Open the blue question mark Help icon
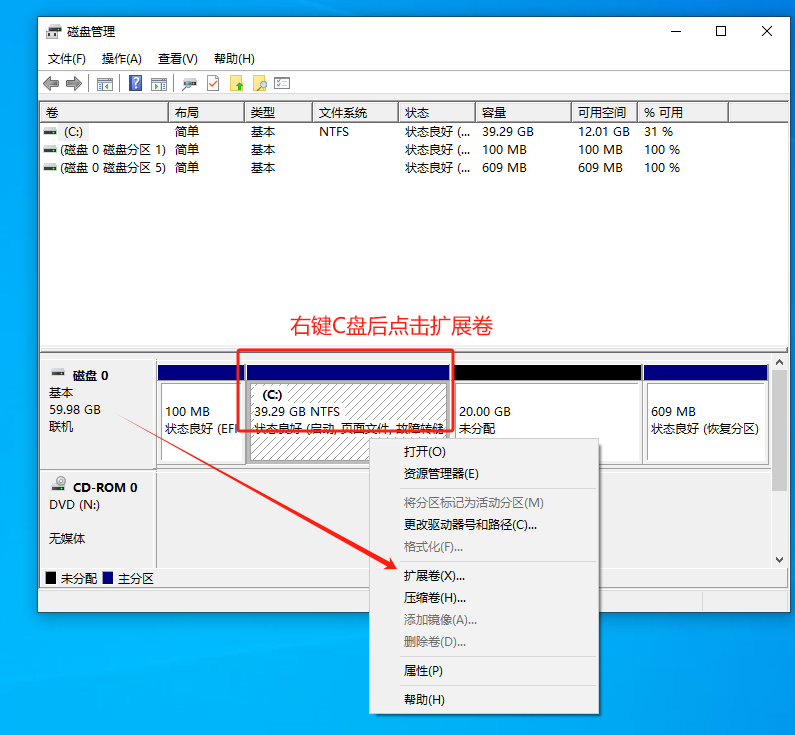 (135, 83)
